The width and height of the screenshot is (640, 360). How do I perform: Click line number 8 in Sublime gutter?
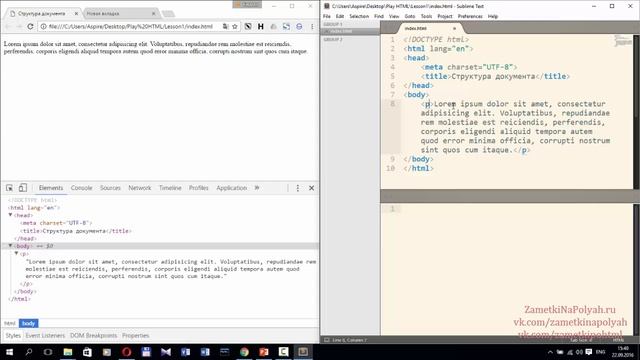coord(392,104)
